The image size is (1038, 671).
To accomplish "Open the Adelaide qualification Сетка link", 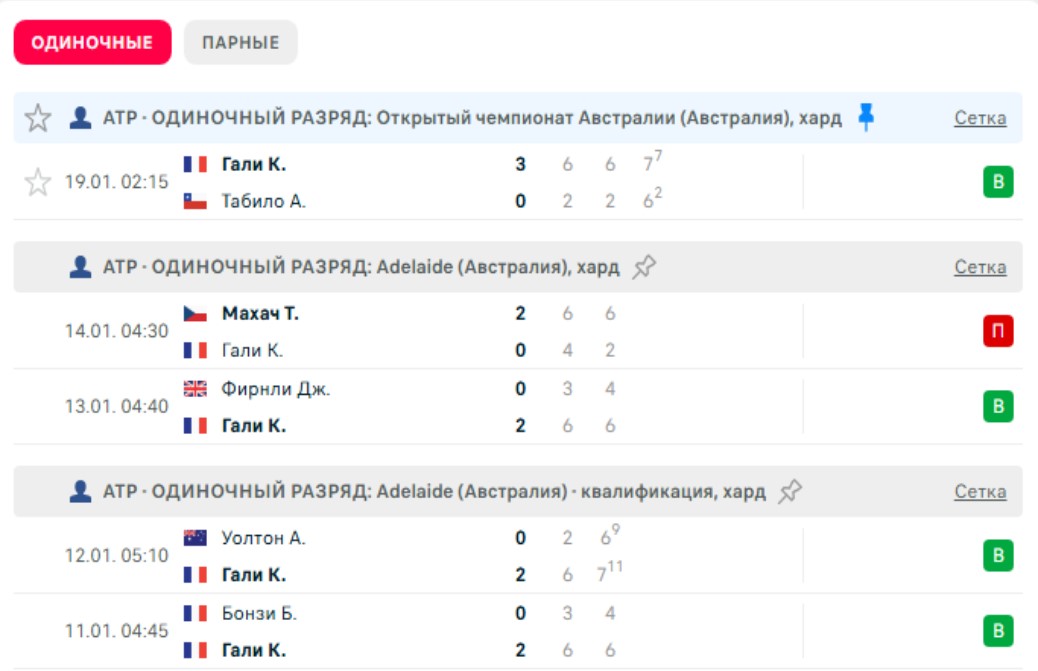I will tap(979, 492).
